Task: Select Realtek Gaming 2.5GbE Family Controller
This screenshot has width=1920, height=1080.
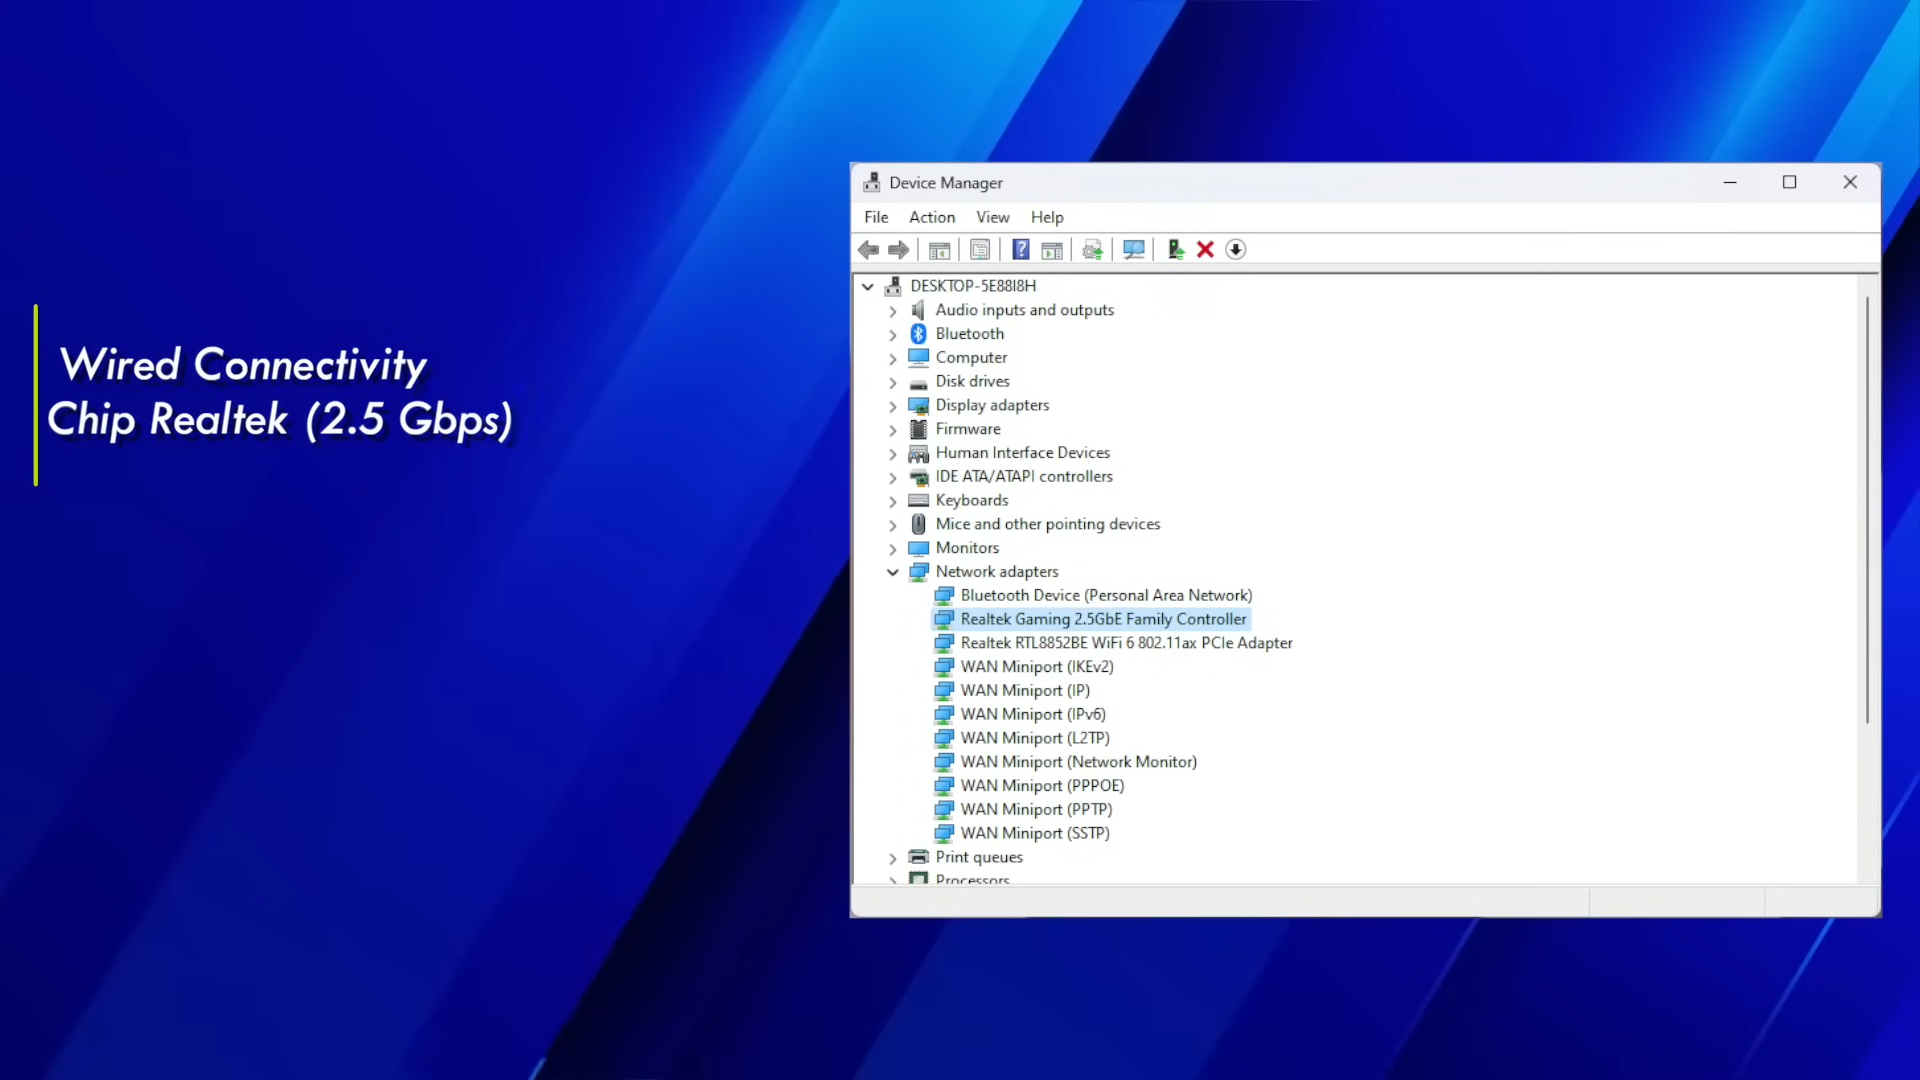Action: coord(1103,619)
